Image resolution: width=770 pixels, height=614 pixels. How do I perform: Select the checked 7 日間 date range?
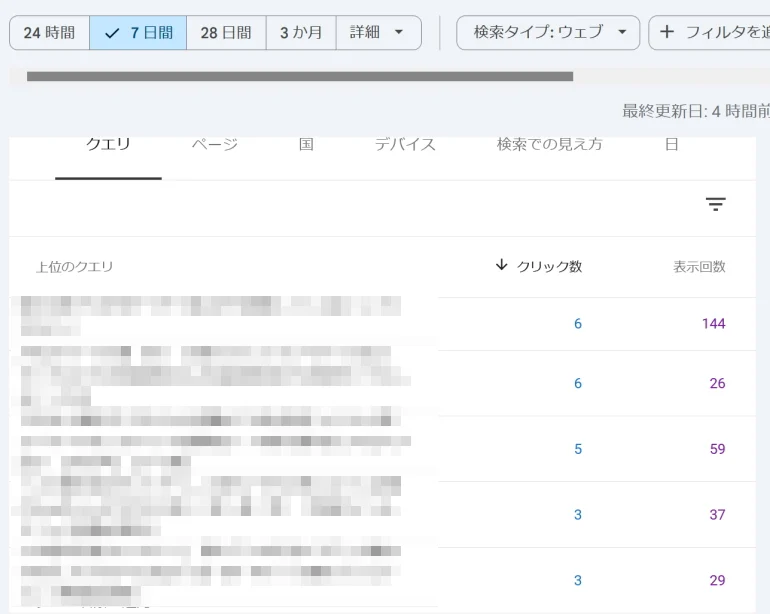coord(138,32)
